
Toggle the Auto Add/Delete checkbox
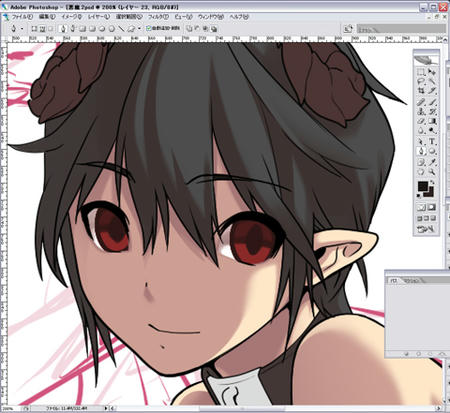[149, 29]
